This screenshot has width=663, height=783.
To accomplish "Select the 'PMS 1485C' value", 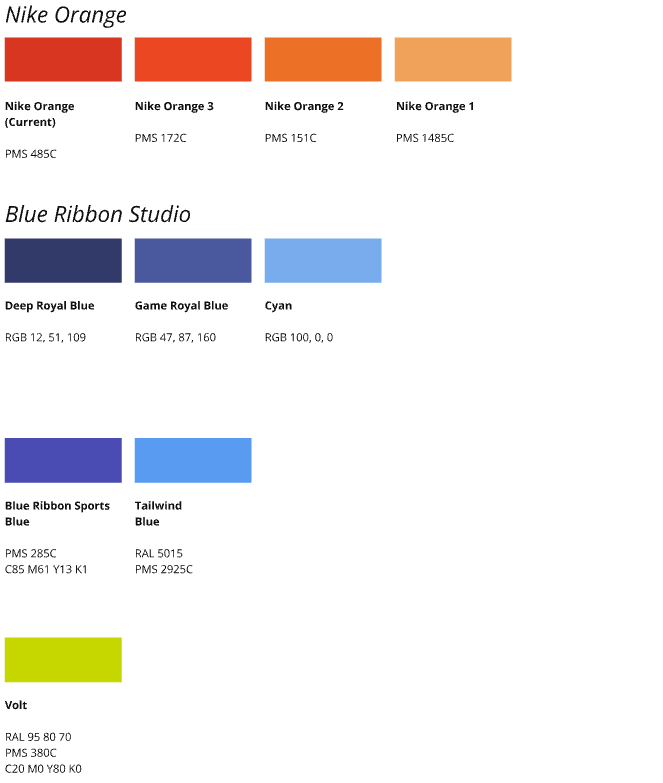I will pos(425,138).
